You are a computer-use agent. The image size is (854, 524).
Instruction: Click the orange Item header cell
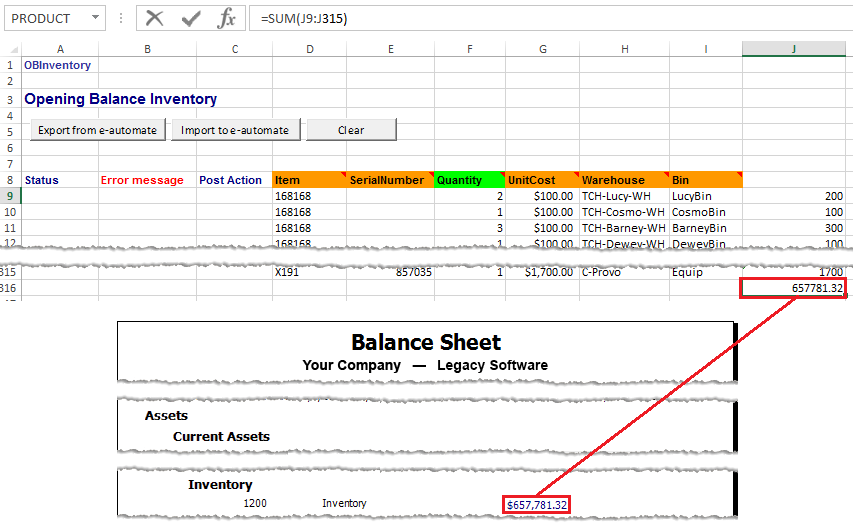(308, 180)
